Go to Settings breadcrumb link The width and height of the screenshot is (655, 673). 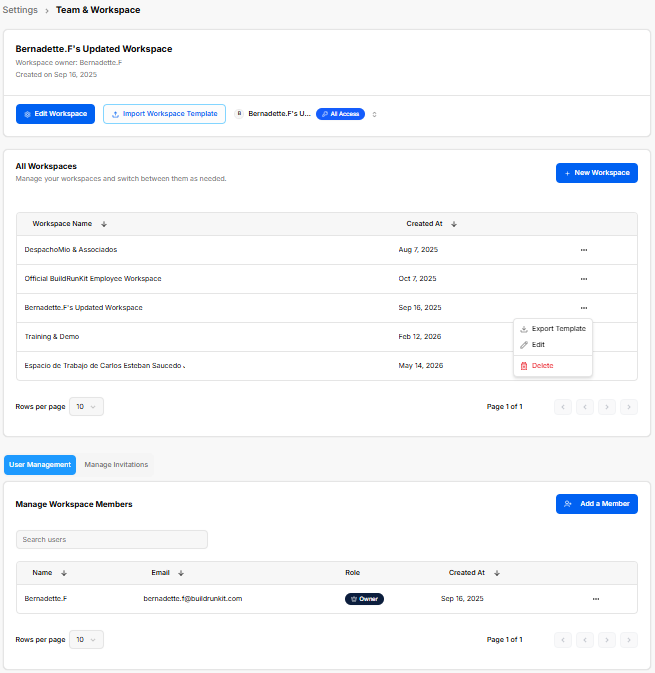coord(20,10)
